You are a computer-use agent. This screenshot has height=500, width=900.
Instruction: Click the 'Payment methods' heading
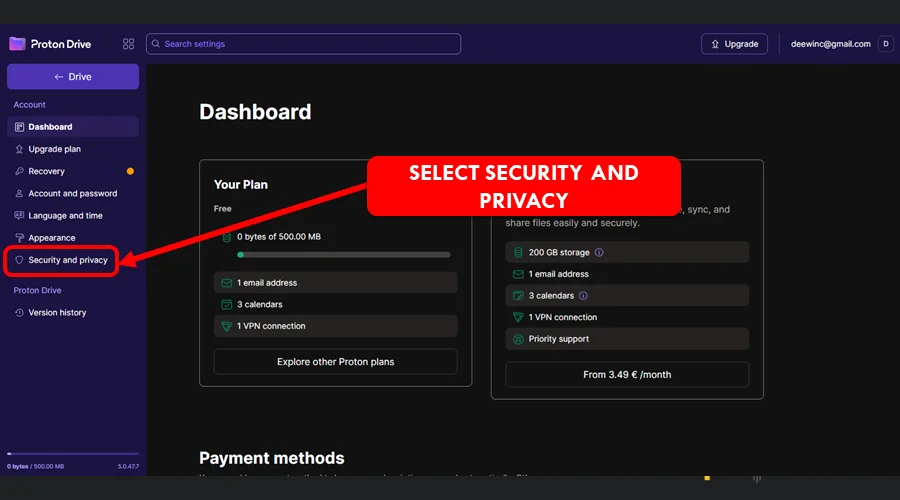(271, 458)
